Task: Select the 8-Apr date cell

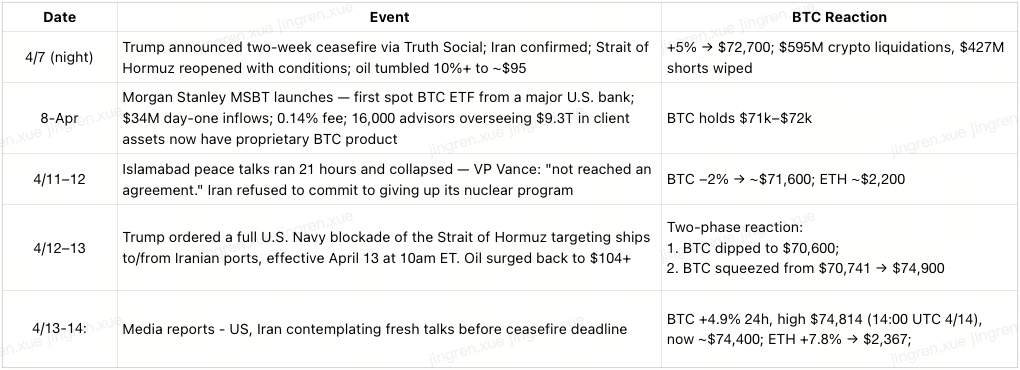Action: pyautogui.click(x=59, y=118)
